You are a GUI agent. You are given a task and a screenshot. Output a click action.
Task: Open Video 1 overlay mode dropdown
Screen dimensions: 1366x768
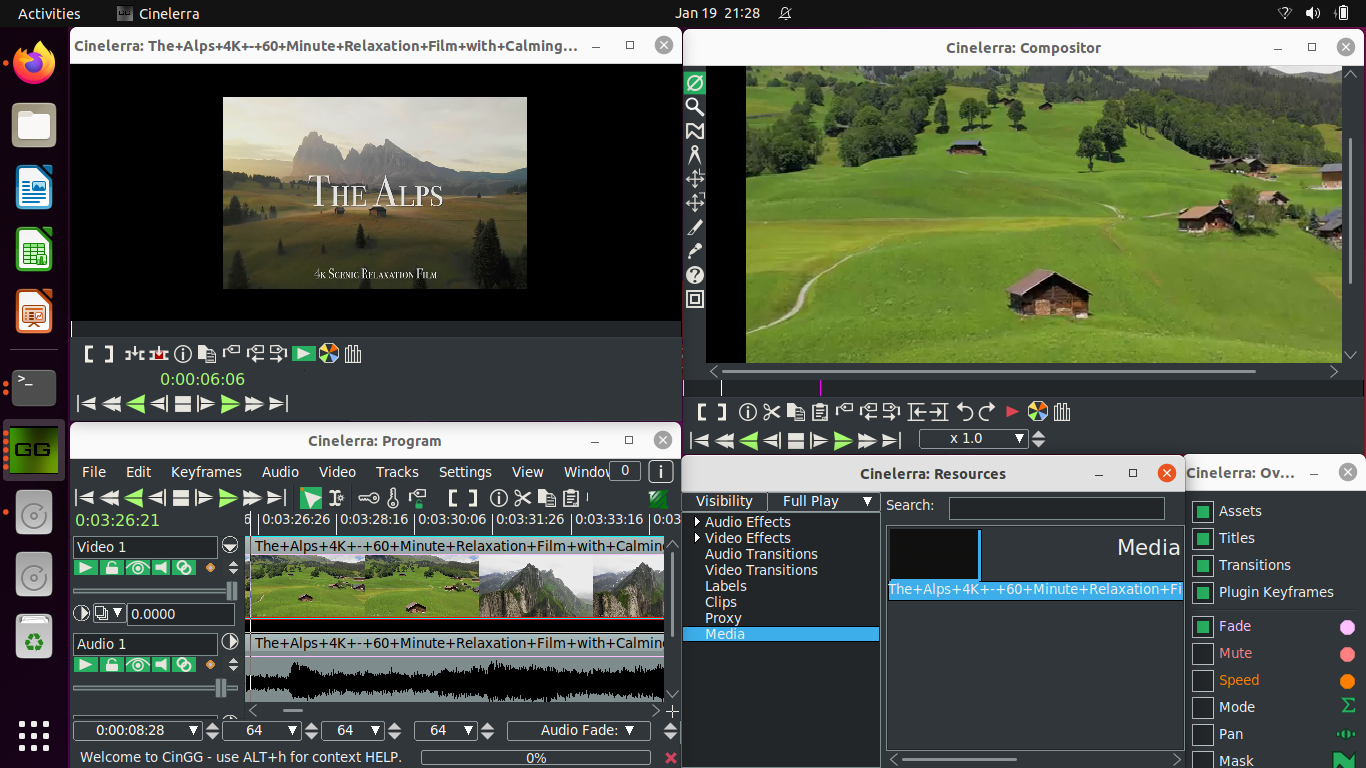point(108,613)
